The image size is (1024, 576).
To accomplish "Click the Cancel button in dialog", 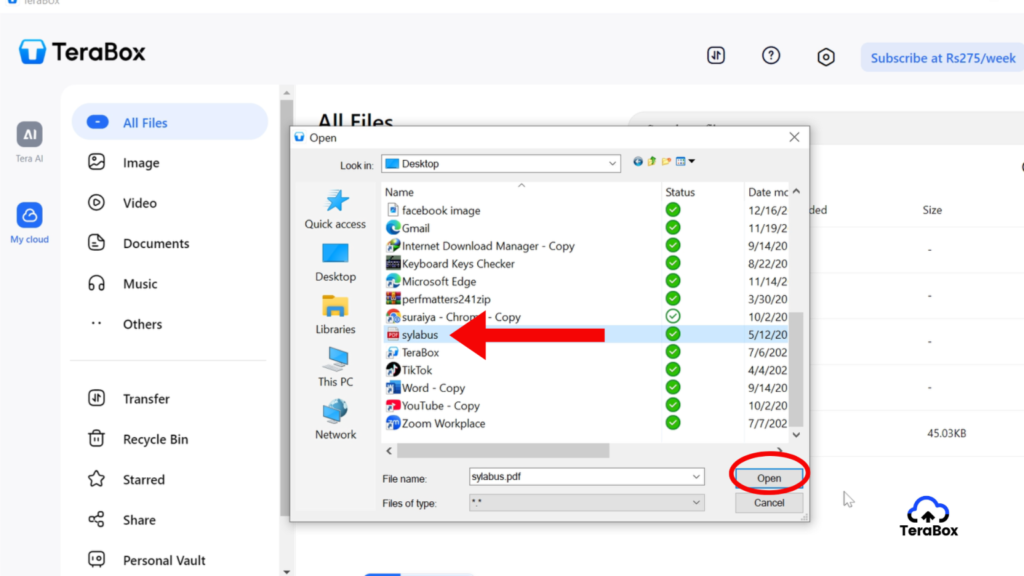I will 769,503.
